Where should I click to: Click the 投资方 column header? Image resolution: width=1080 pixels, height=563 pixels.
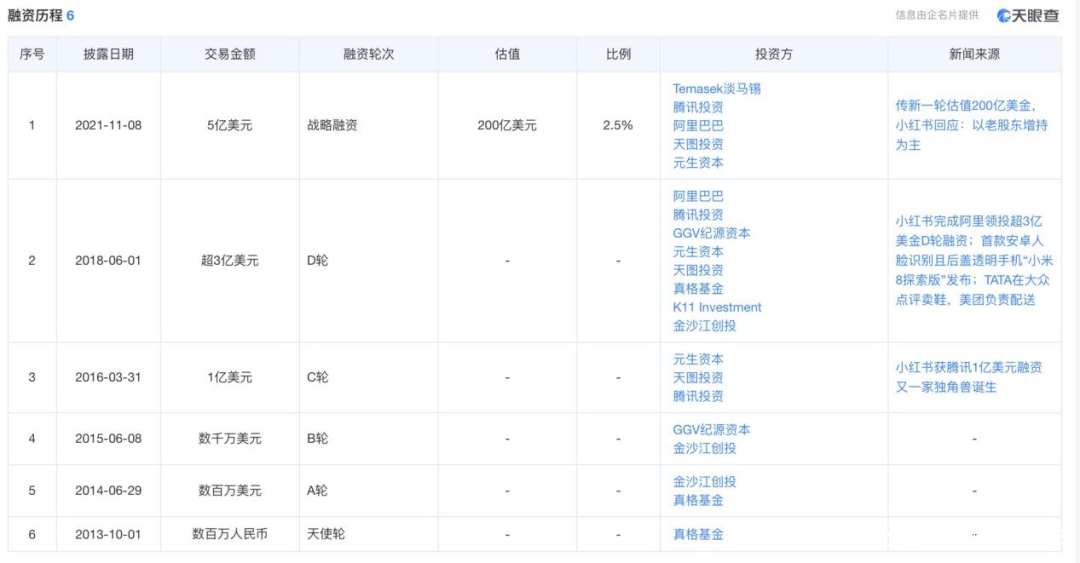click(x=773, y=54)
